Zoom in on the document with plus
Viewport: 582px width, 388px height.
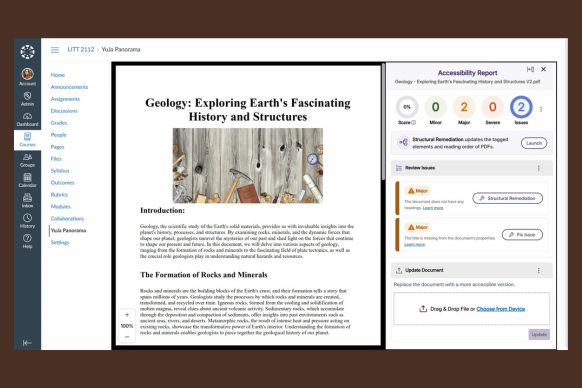coord(127,315)
